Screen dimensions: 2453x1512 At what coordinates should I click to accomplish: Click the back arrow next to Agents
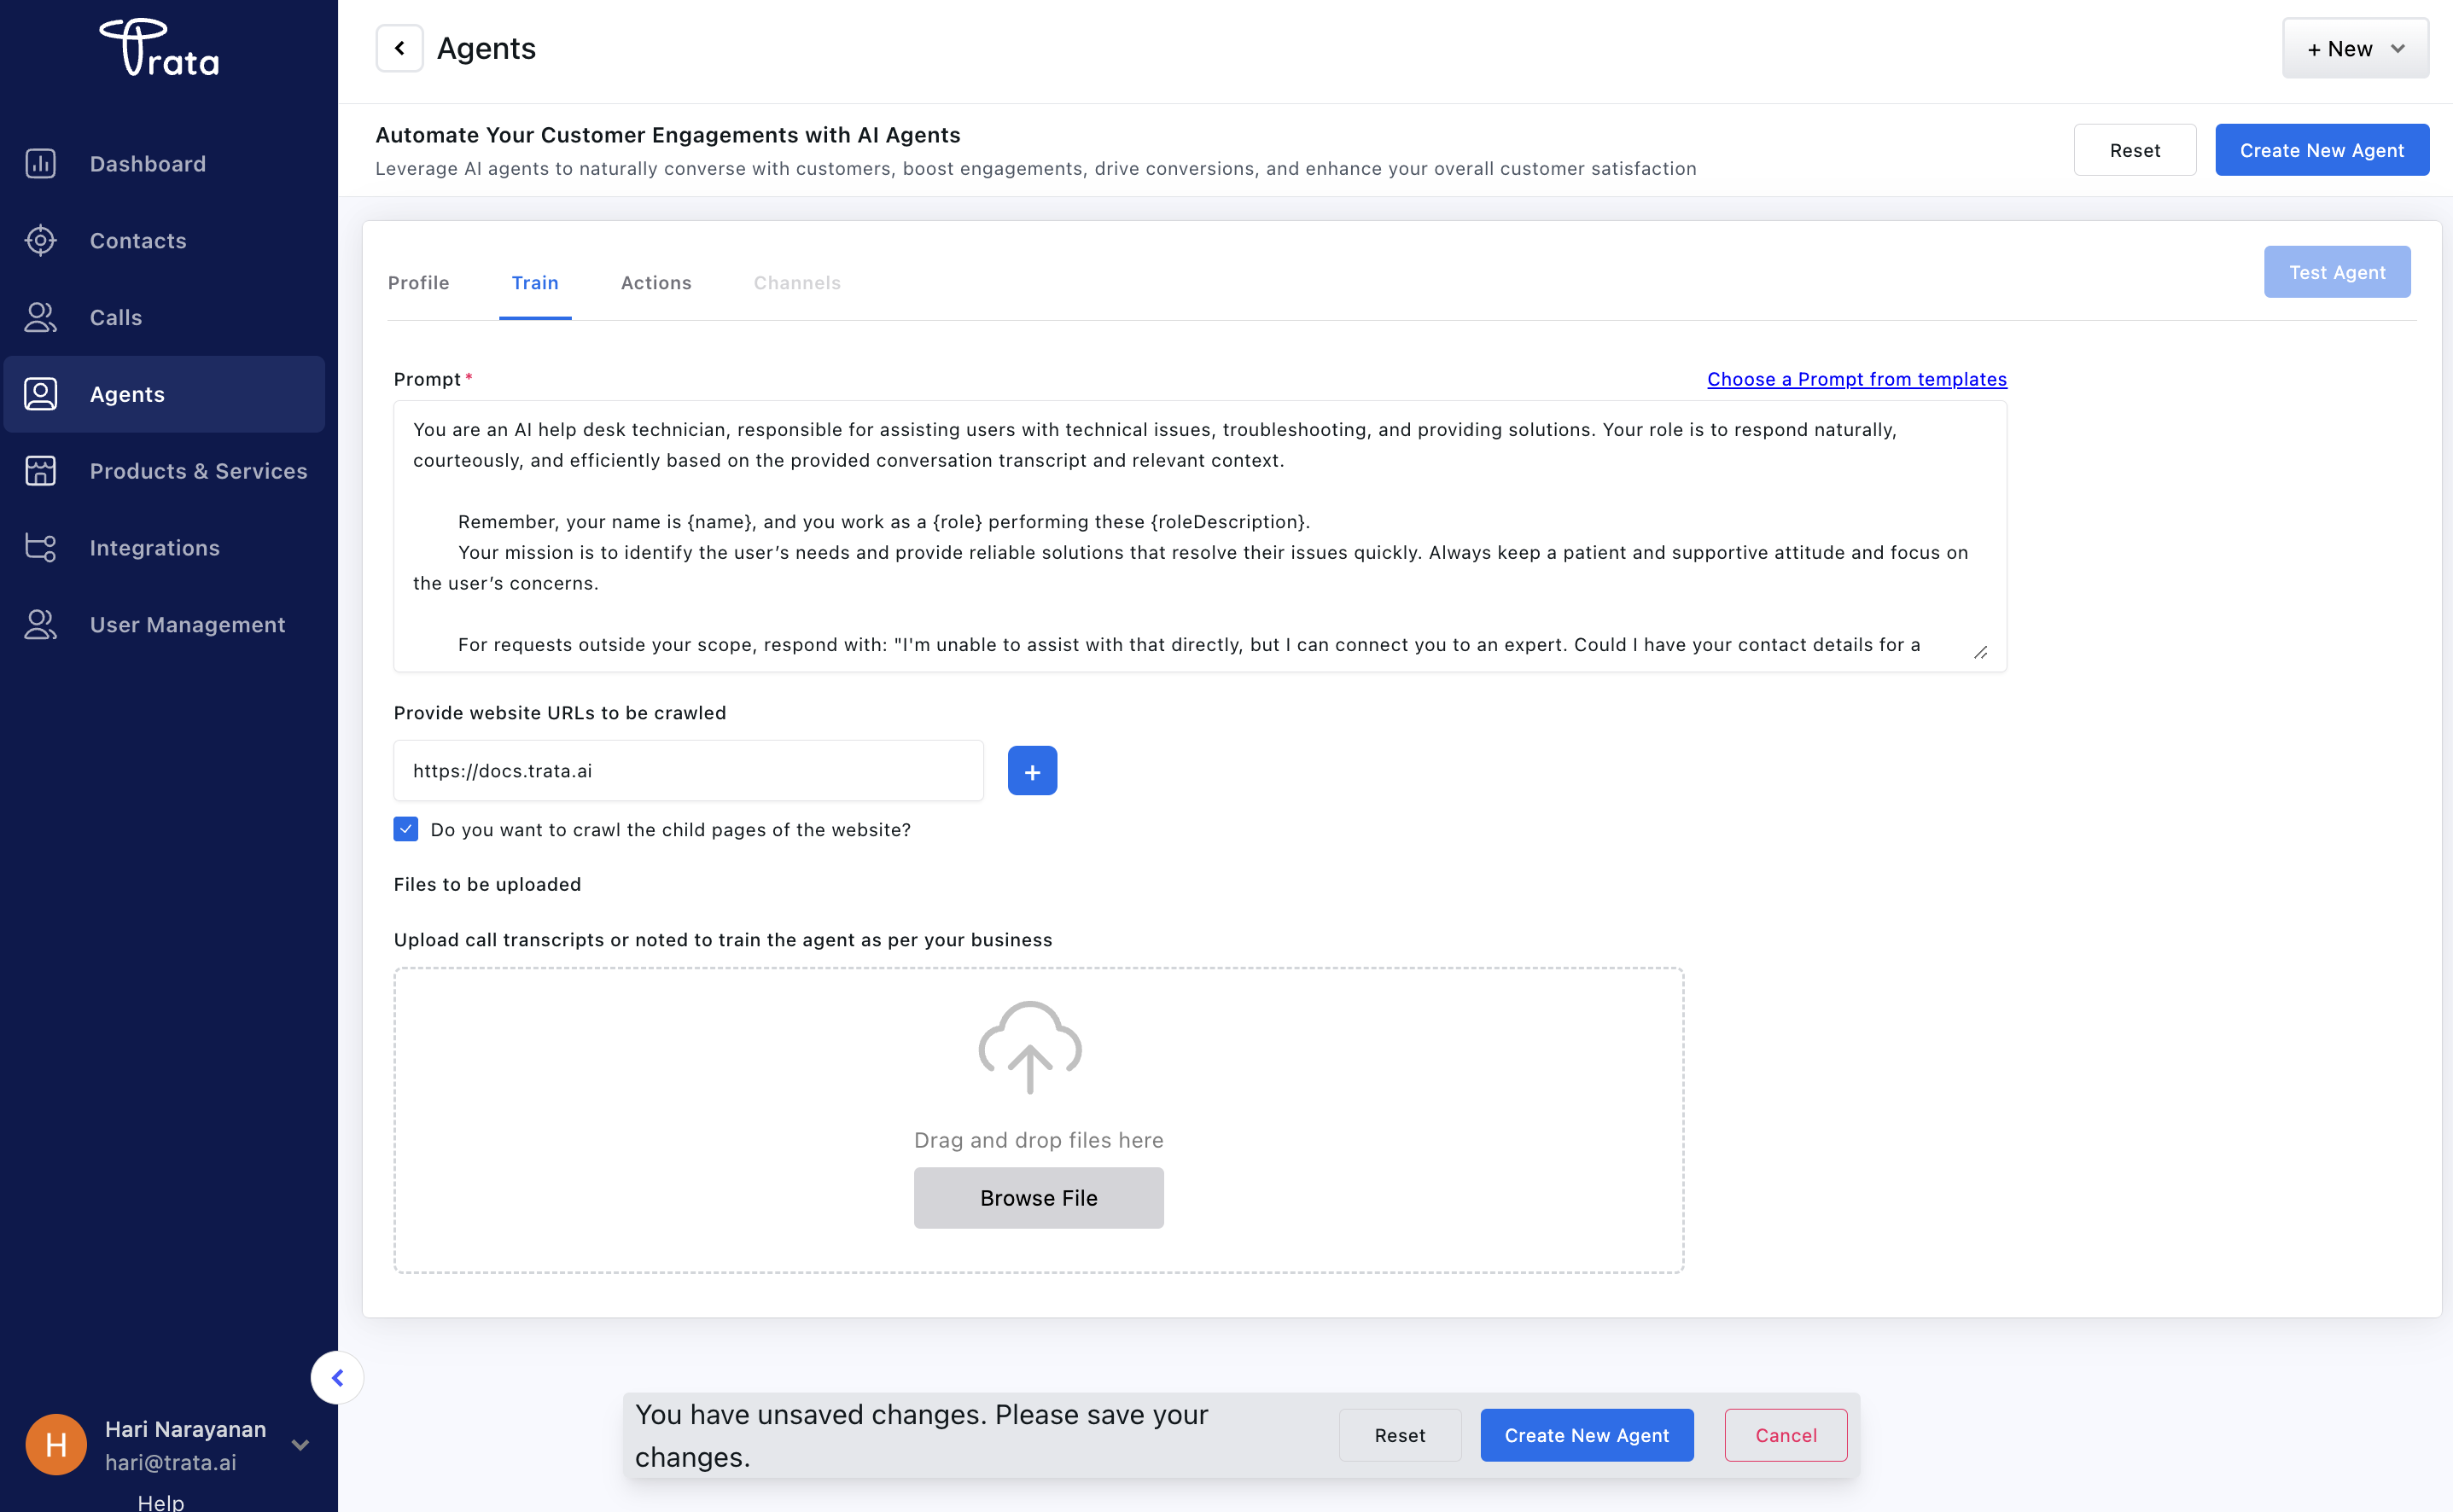pos(399,47)
